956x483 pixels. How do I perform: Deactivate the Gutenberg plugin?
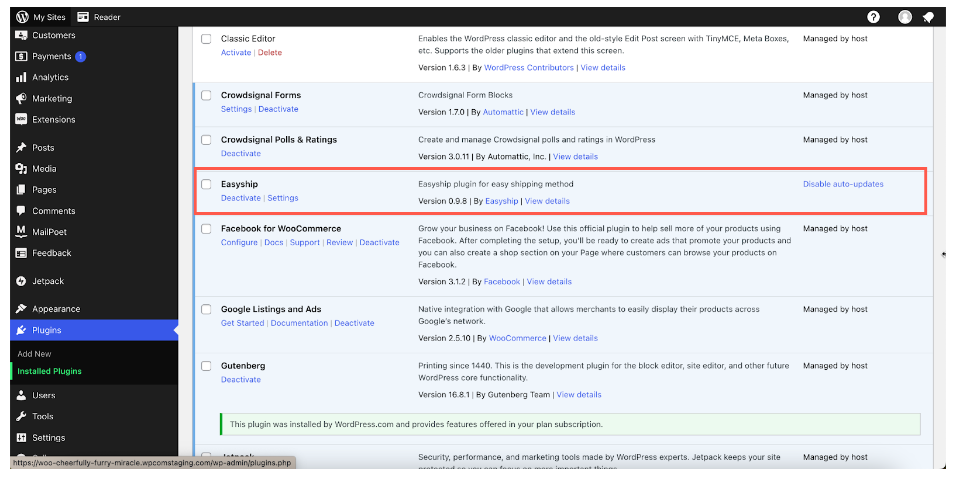241,379
